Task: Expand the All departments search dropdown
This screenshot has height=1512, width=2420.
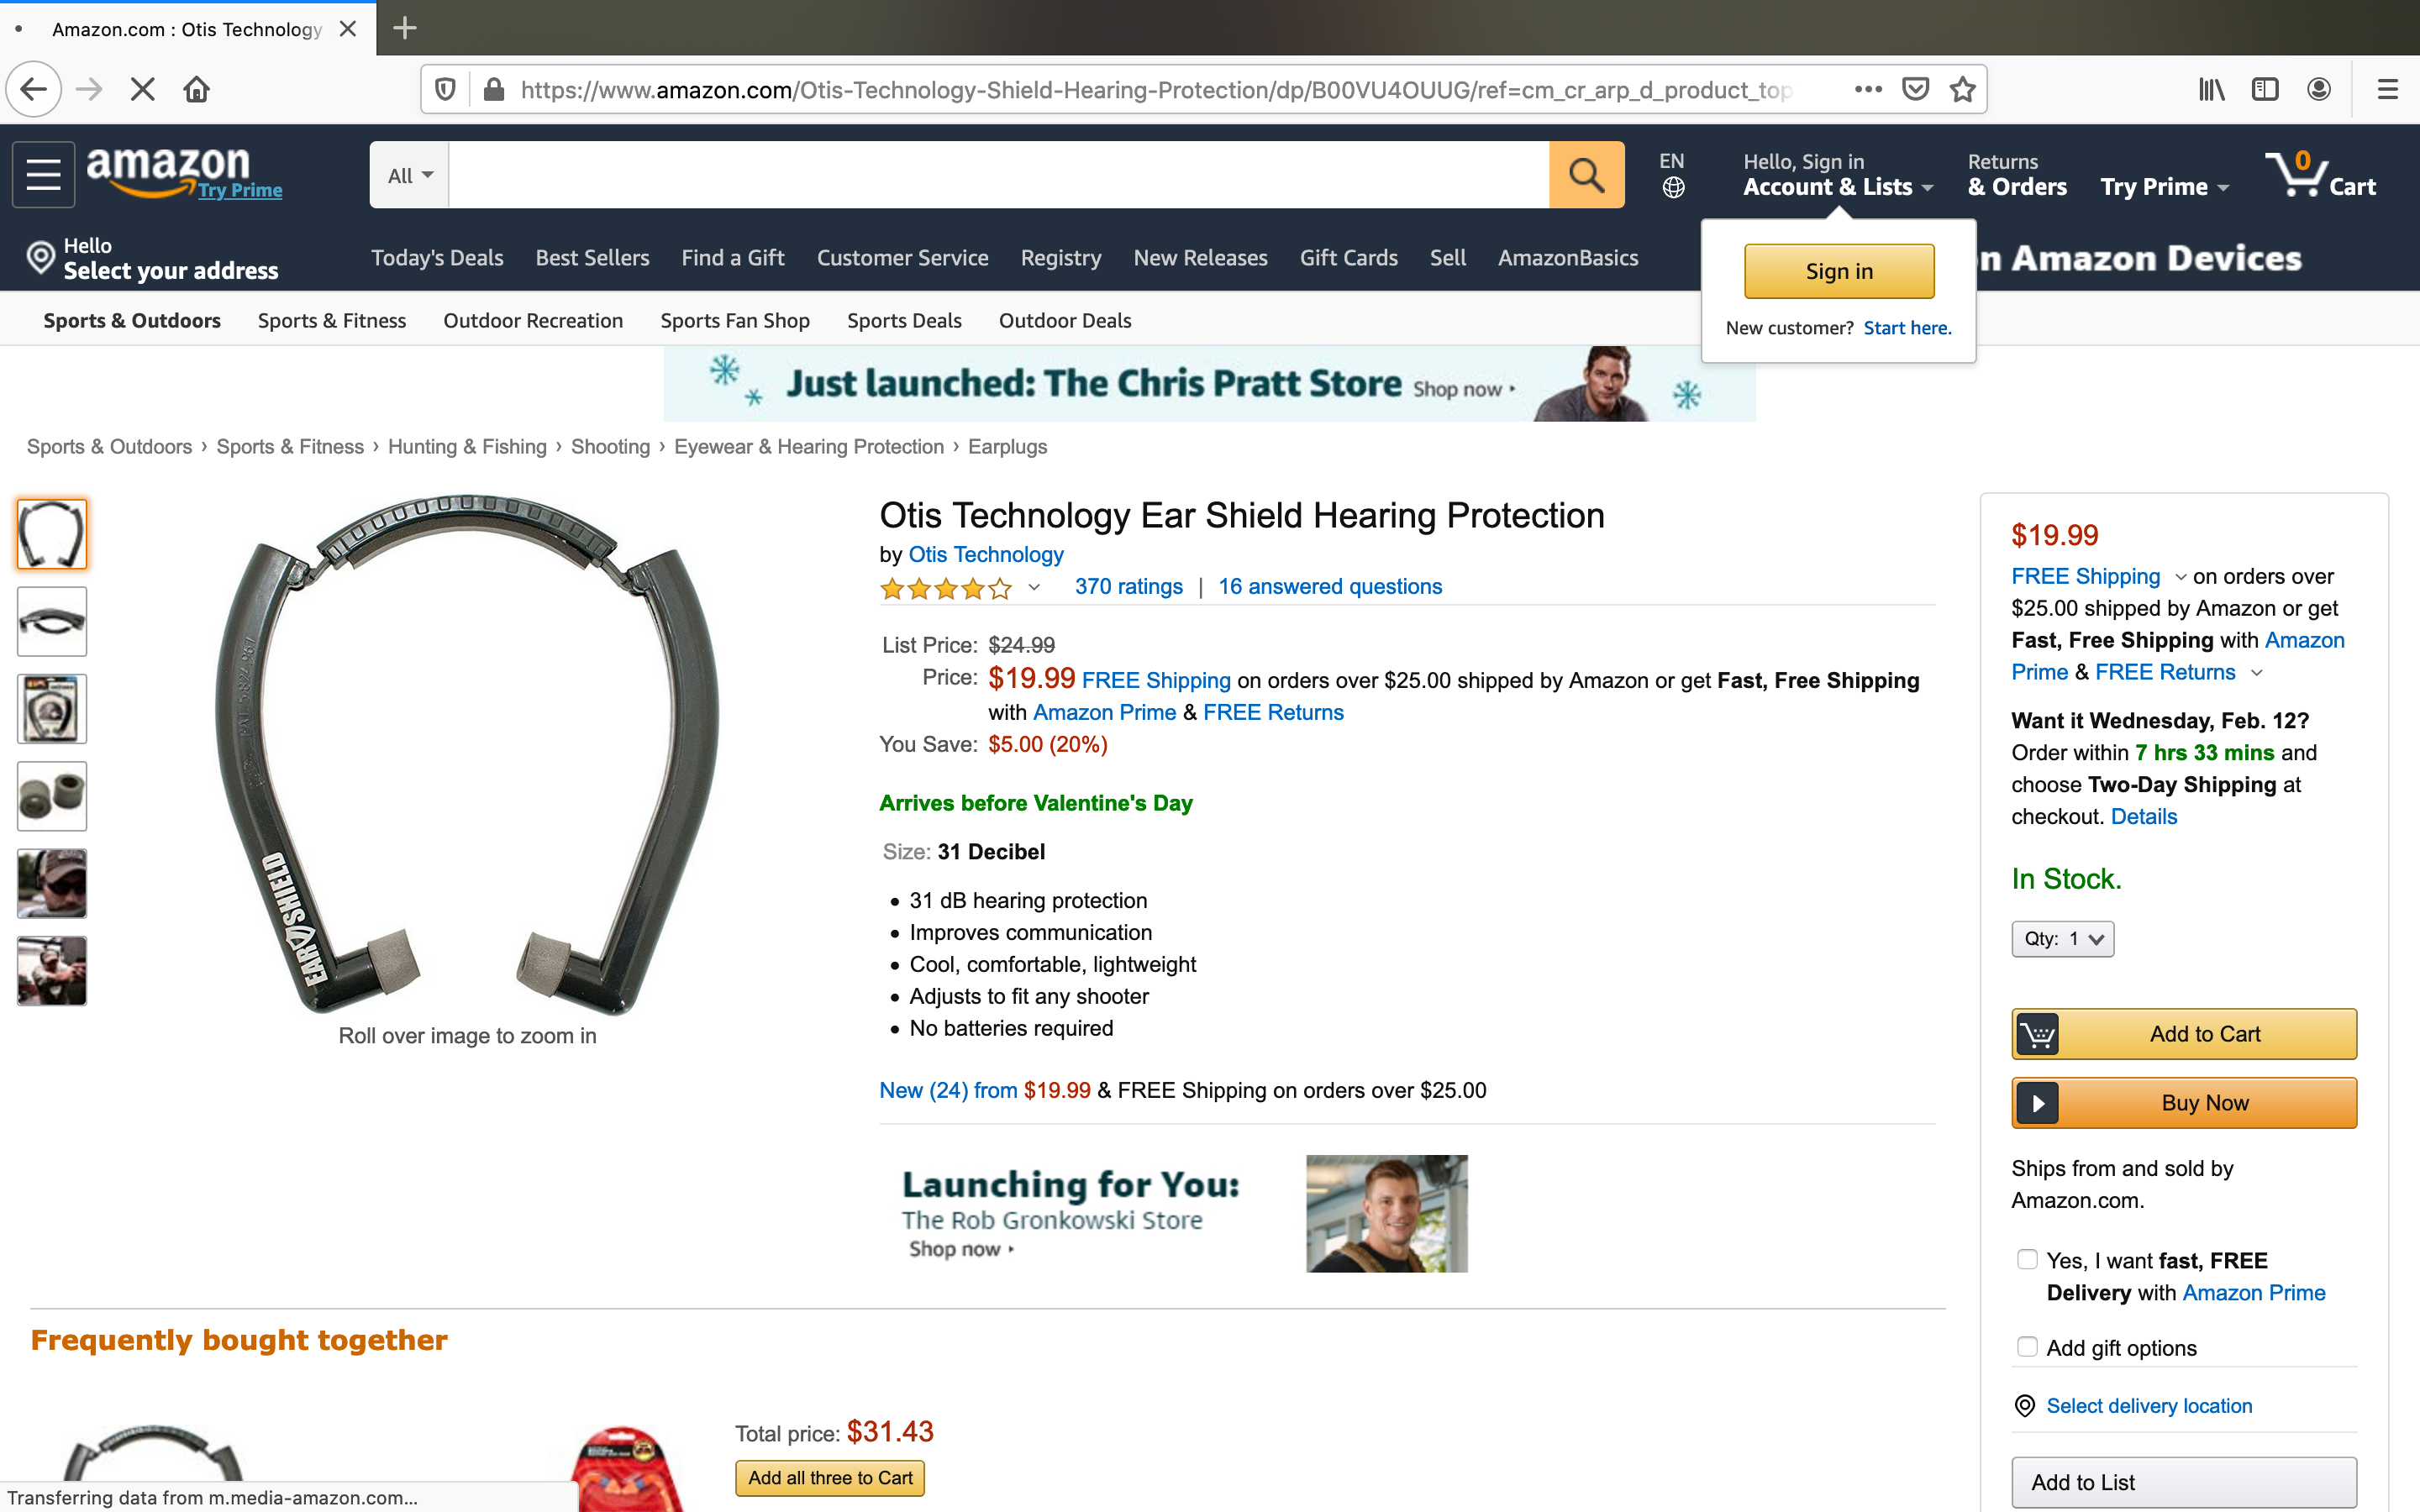Action: pos(410,175)
